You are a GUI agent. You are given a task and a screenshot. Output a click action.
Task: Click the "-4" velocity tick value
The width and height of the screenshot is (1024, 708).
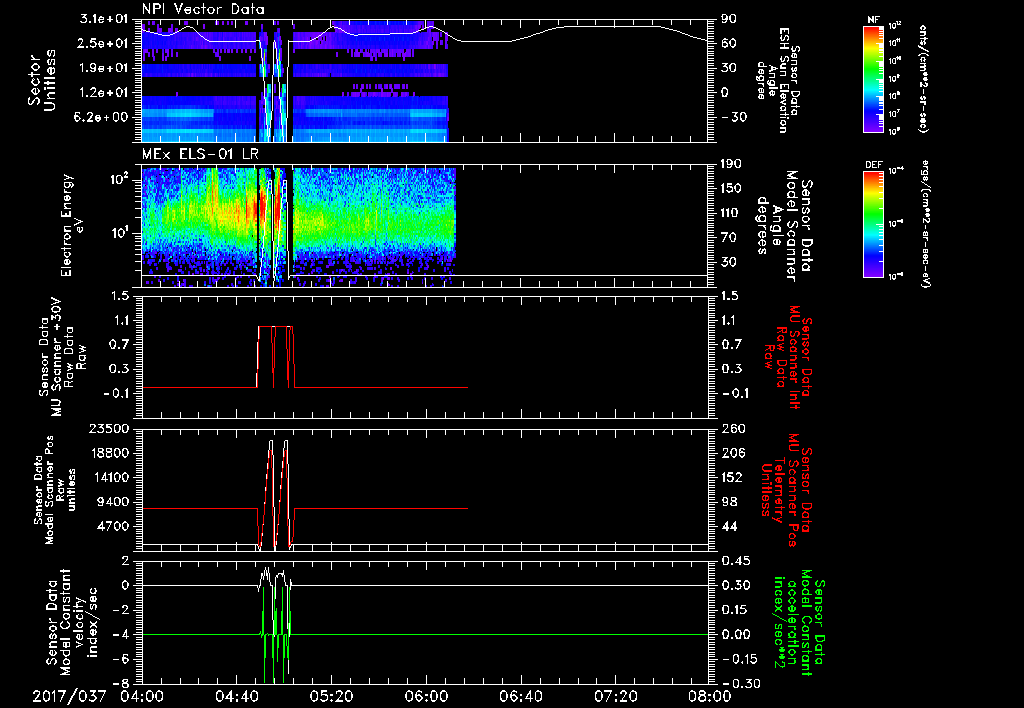[x=120, y=635]
